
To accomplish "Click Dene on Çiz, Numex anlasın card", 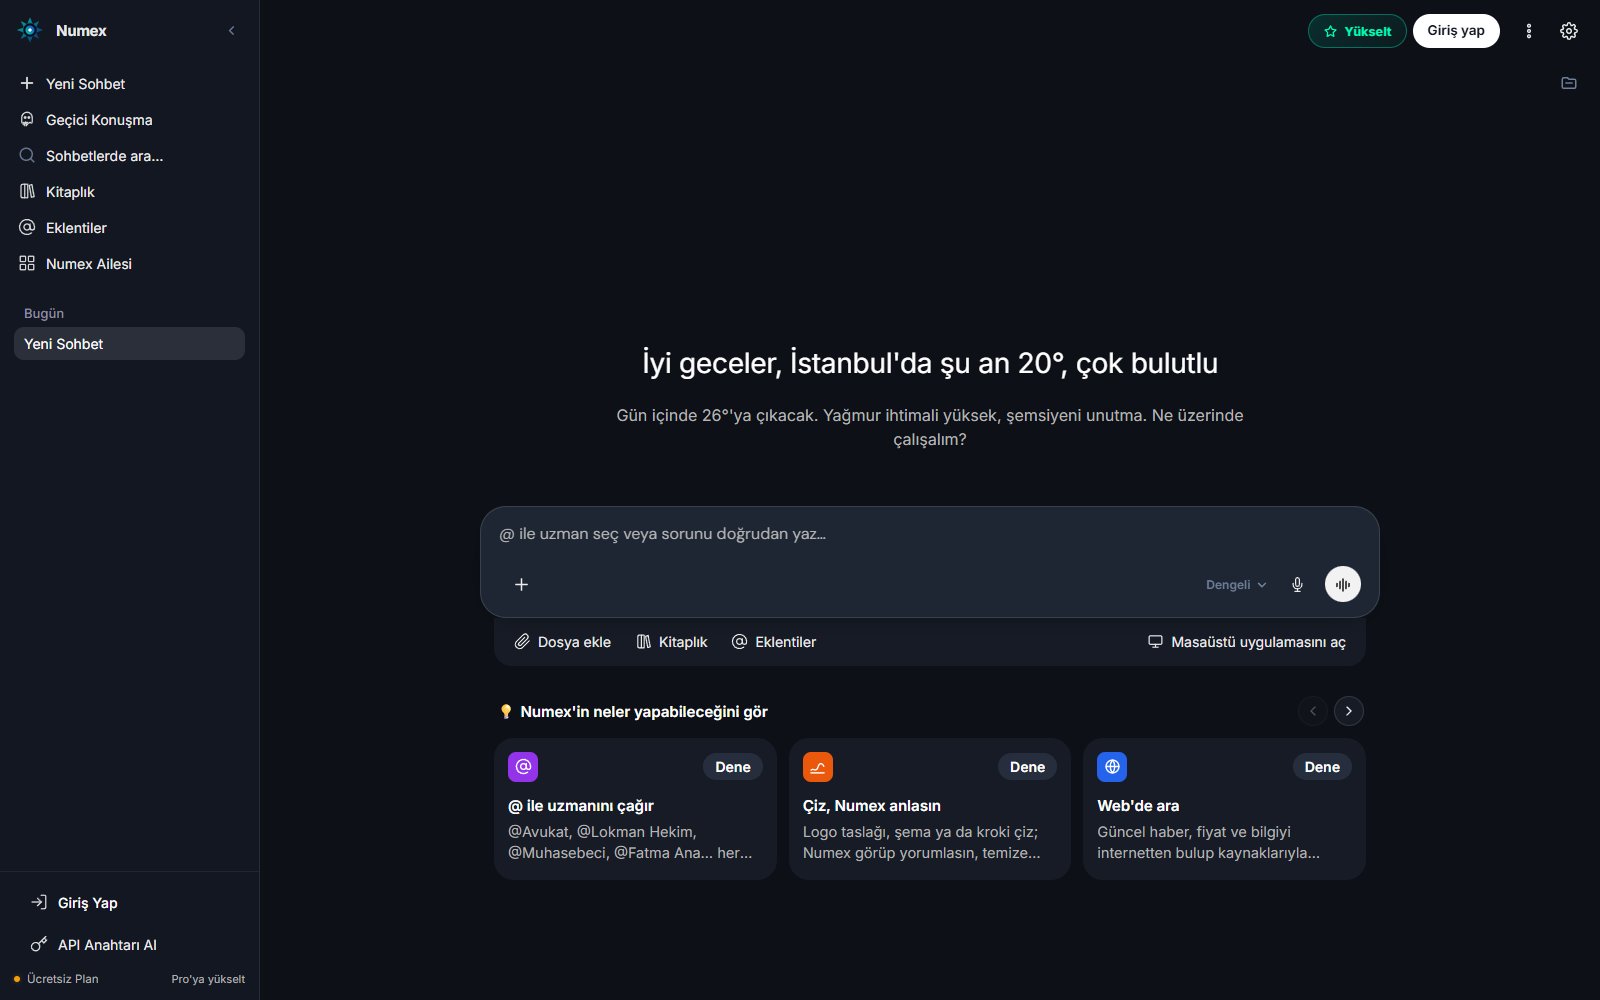I will click(1027, 767).
